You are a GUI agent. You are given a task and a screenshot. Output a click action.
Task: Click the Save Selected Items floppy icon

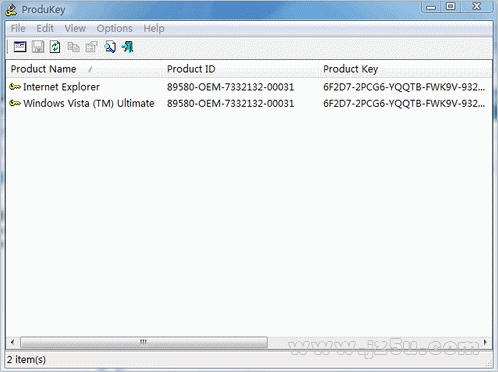coord(38,47)
